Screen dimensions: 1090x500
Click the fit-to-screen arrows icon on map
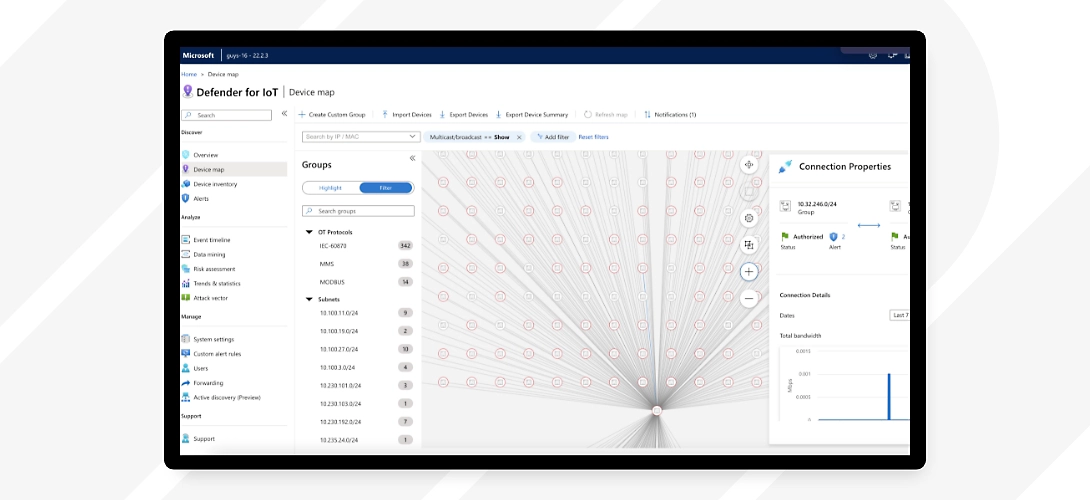749,164
